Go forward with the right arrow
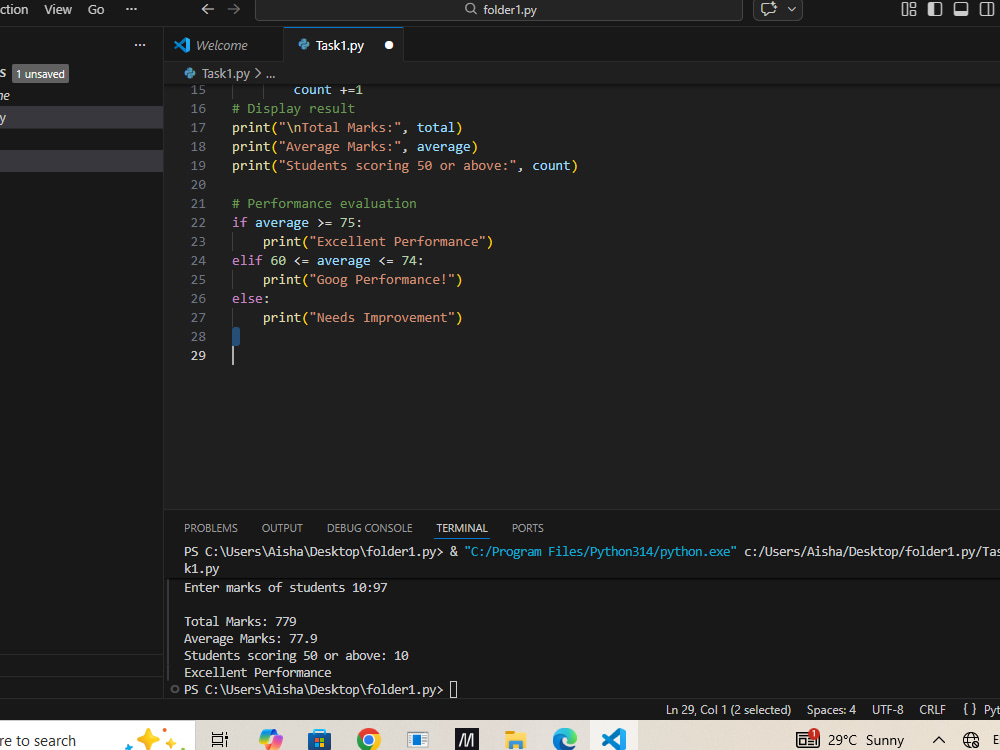Viewport: 1000px width, 750px height. (234, 9)
